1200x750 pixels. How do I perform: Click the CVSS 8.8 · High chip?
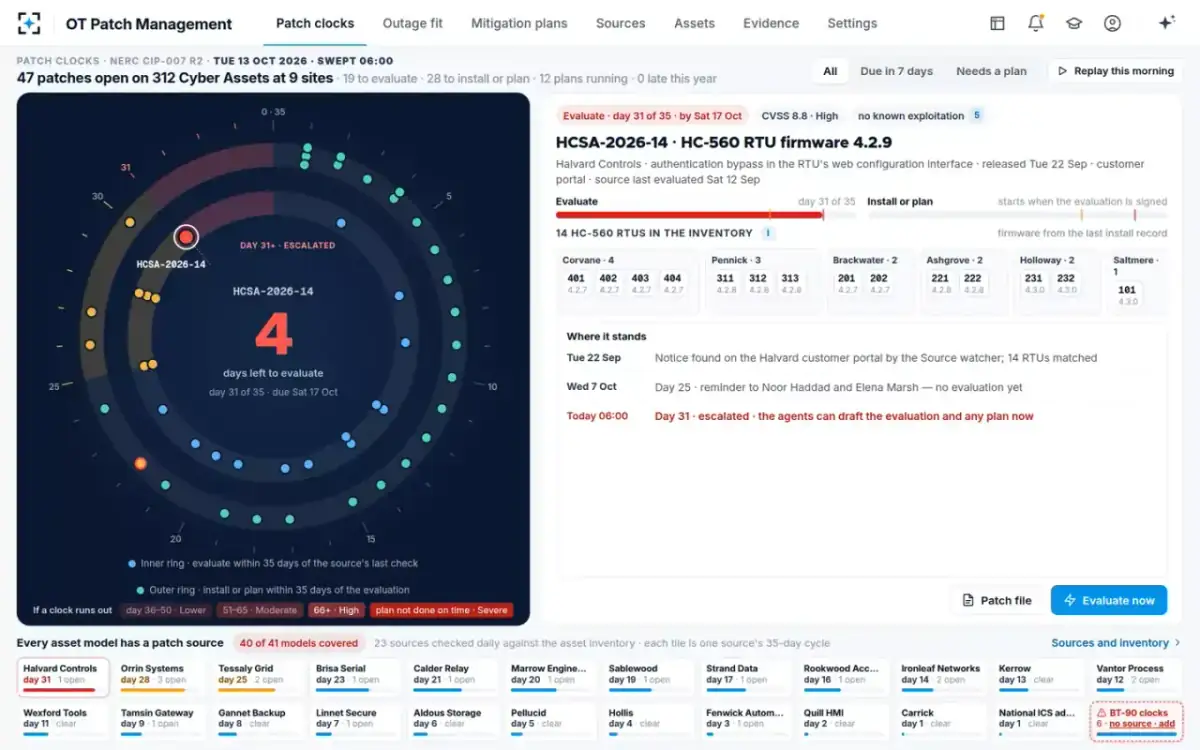pos(800,116)
